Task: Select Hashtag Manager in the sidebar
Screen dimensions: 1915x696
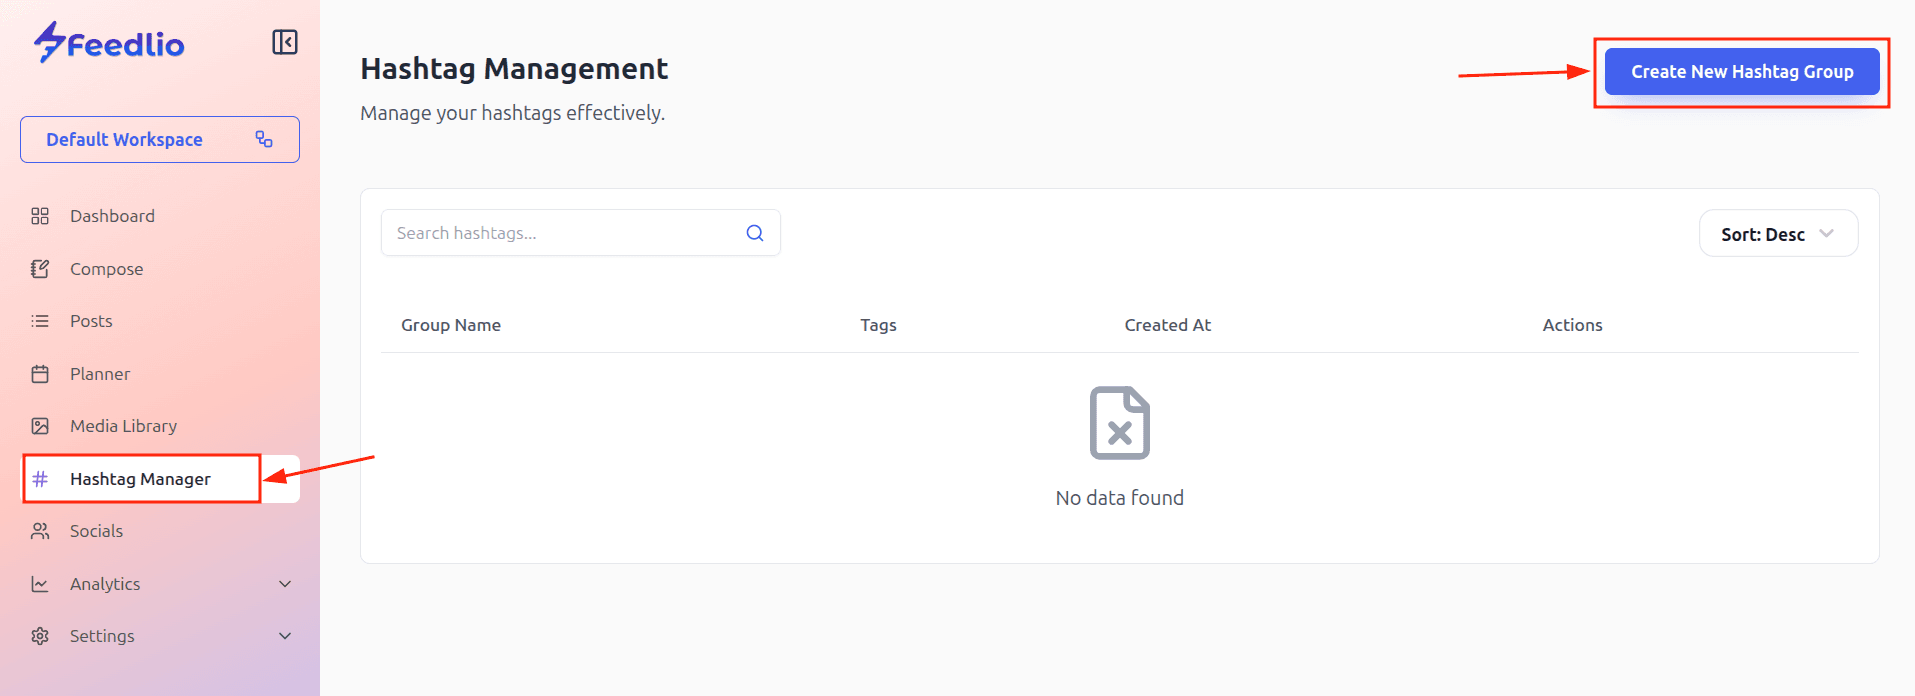Action: pyautogui.click(x=140, y=479)
